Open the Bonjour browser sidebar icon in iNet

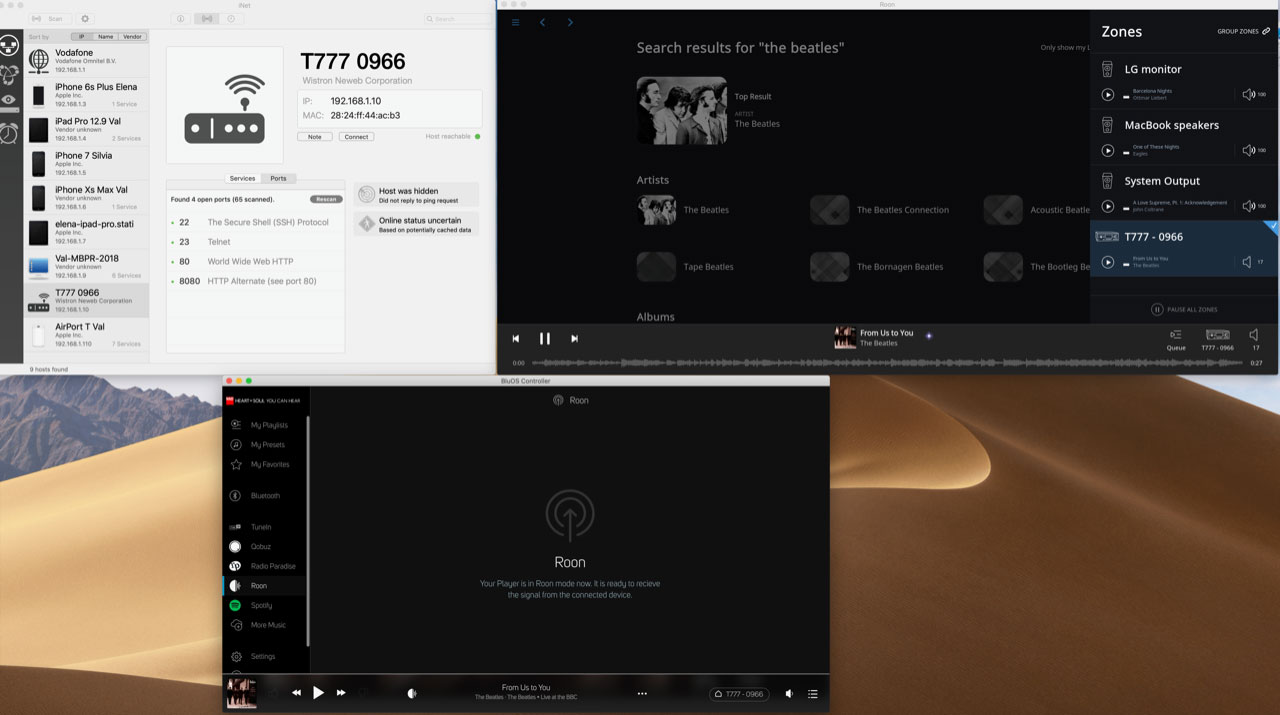[x=9, y=73]
